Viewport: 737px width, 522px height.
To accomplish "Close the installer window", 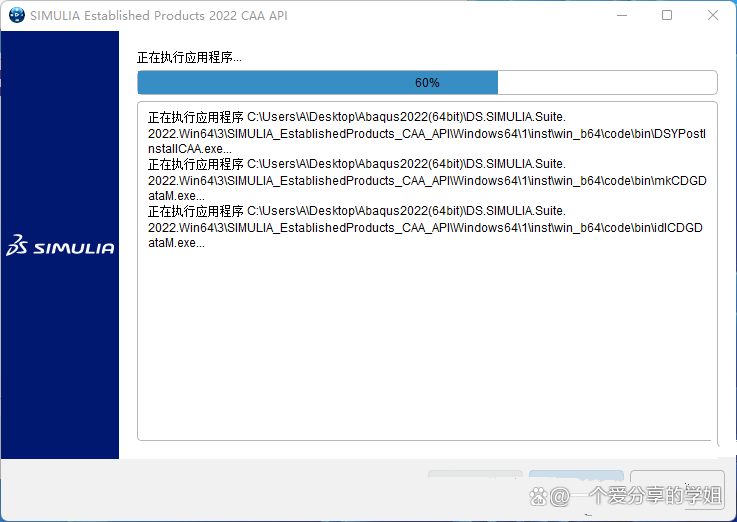I will 713,16.
